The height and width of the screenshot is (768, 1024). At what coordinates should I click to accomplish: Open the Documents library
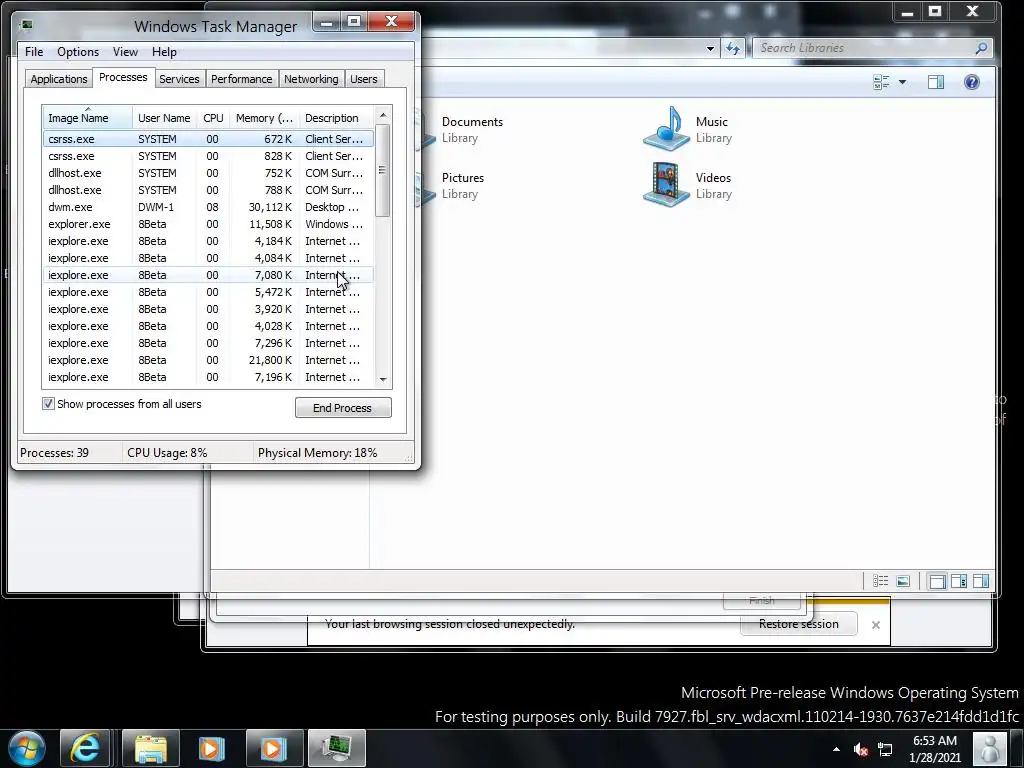tap(472, 129)
